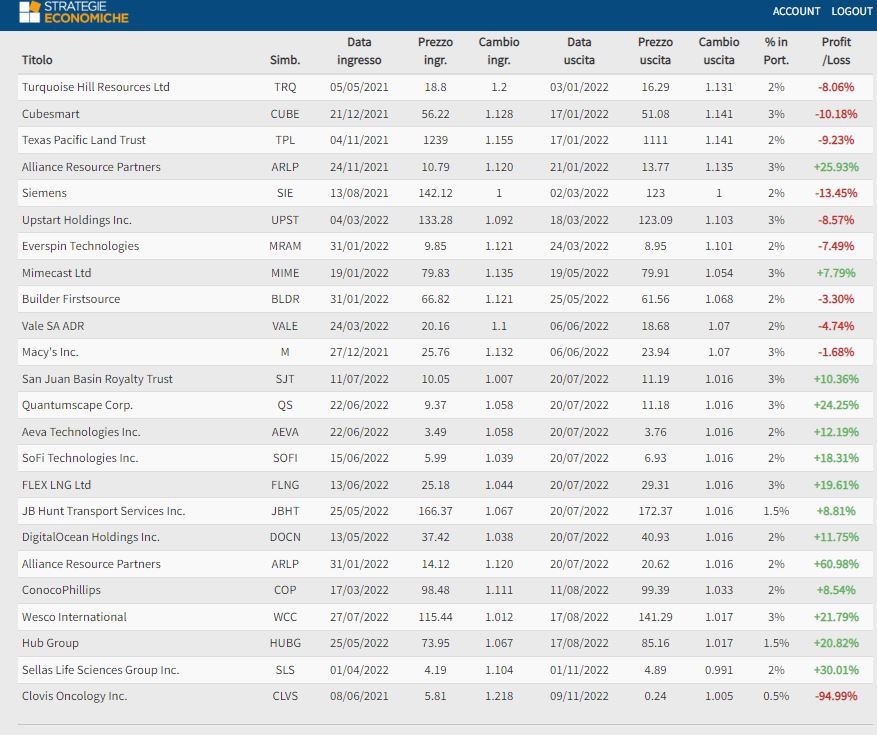The image size is (877, 735).
Task: Select Everspin Technologies title
Action: [81, 246]
